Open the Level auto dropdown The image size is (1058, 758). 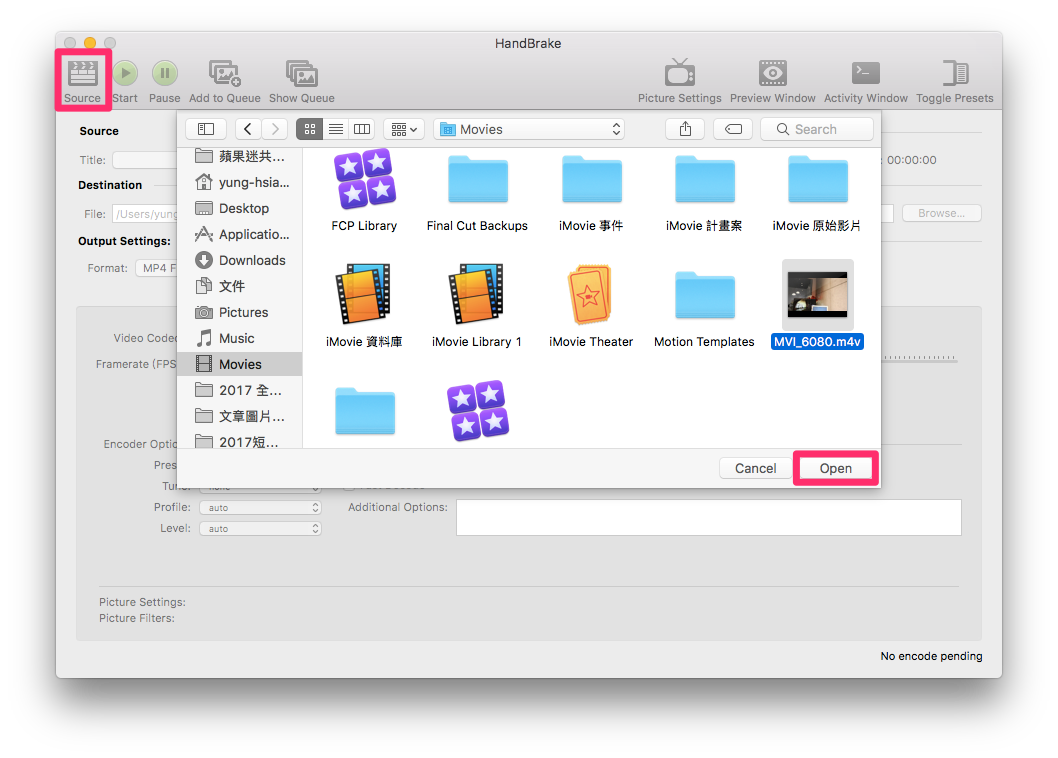[x=260, y=529]
